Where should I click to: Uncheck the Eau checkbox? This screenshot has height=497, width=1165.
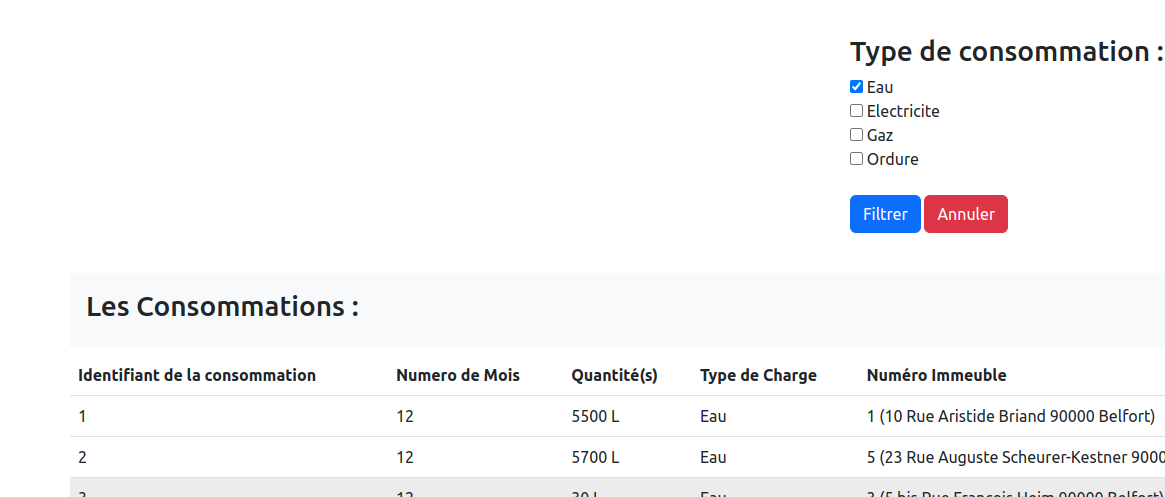(x=856, y=87)
